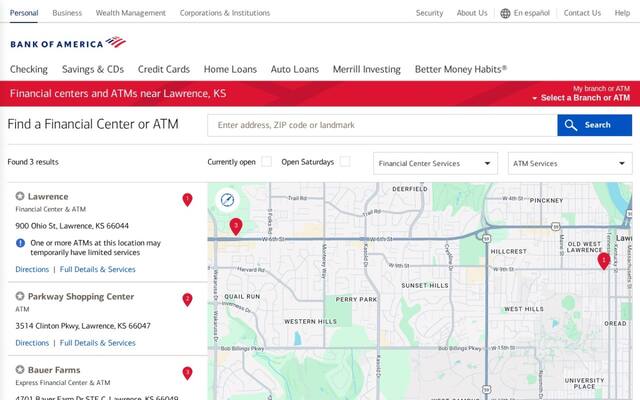This screenshot has width=640, height=400.
Task: Click the red pin beside Bauer Farms
Action: click(187, 373)
